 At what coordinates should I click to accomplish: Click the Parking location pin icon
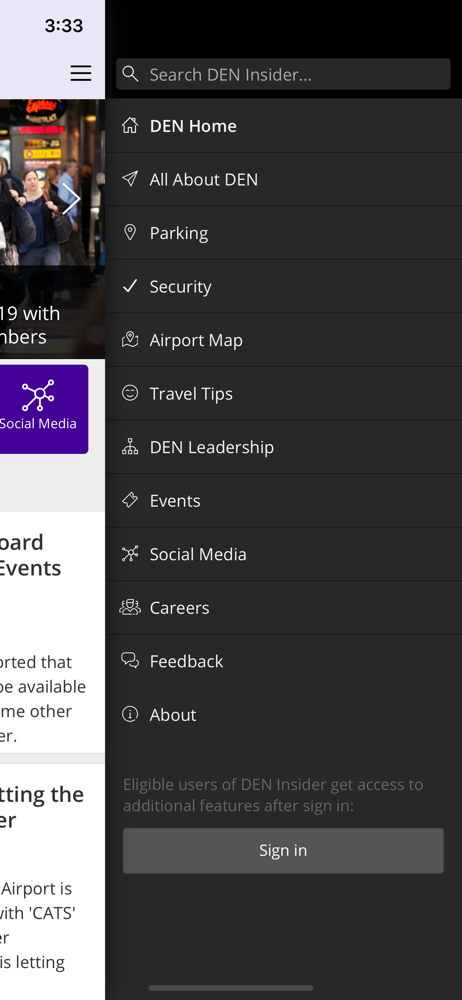[x=130, y=233]
